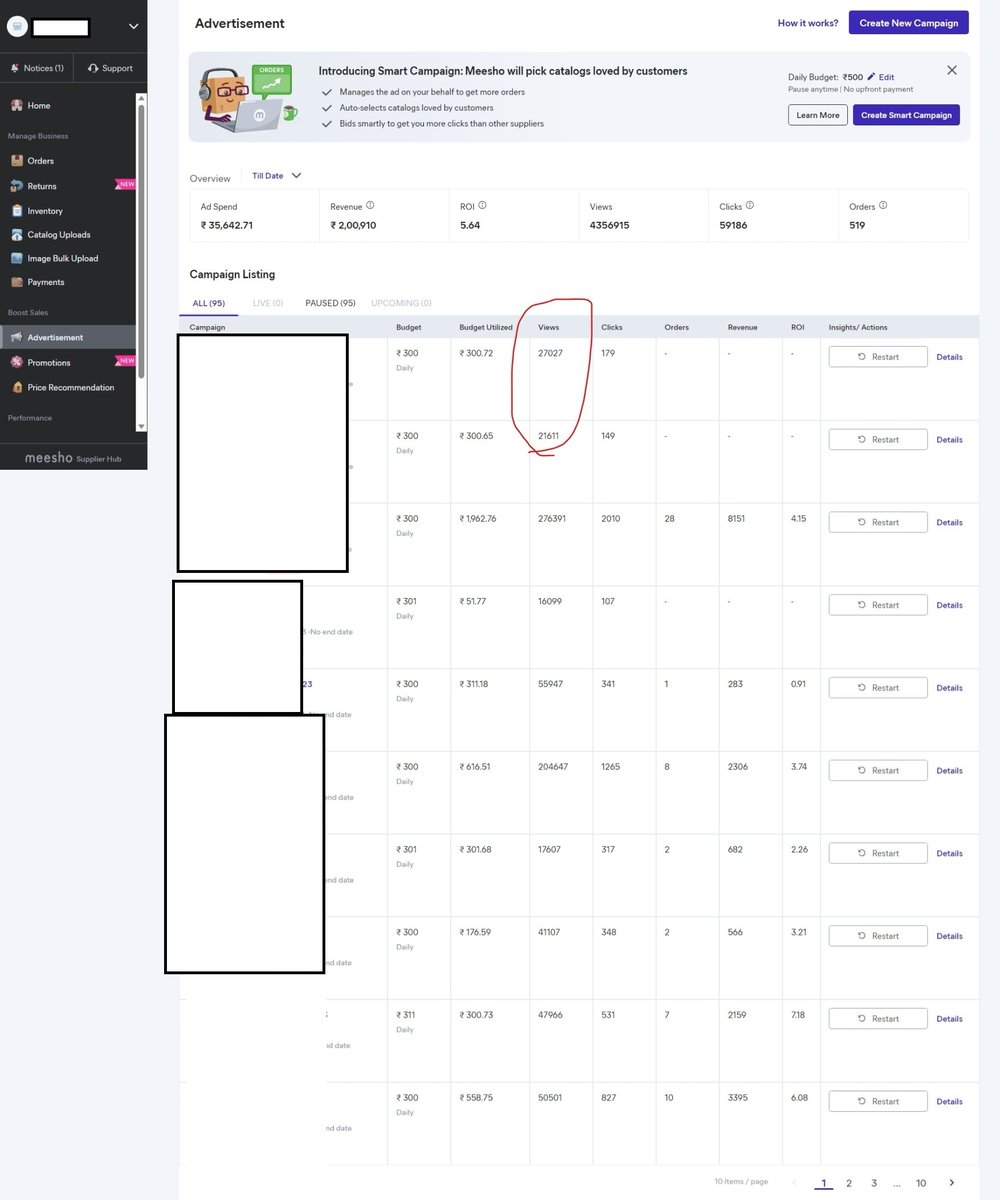Restart the campaign with 41107 views
Image resolution: width=1000 pixels, height=1200 pixels.
[878, 936]
